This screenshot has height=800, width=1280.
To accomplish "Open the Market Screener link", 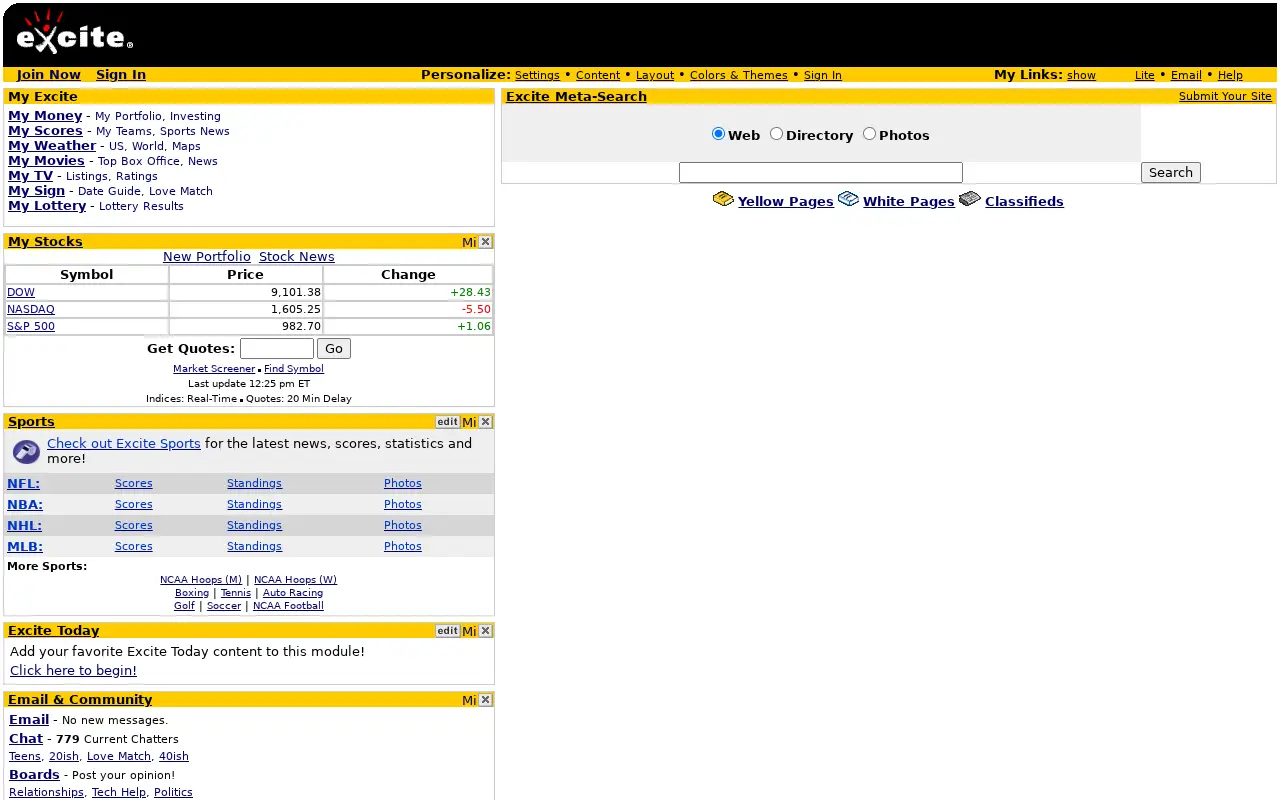I will [214, 369].
